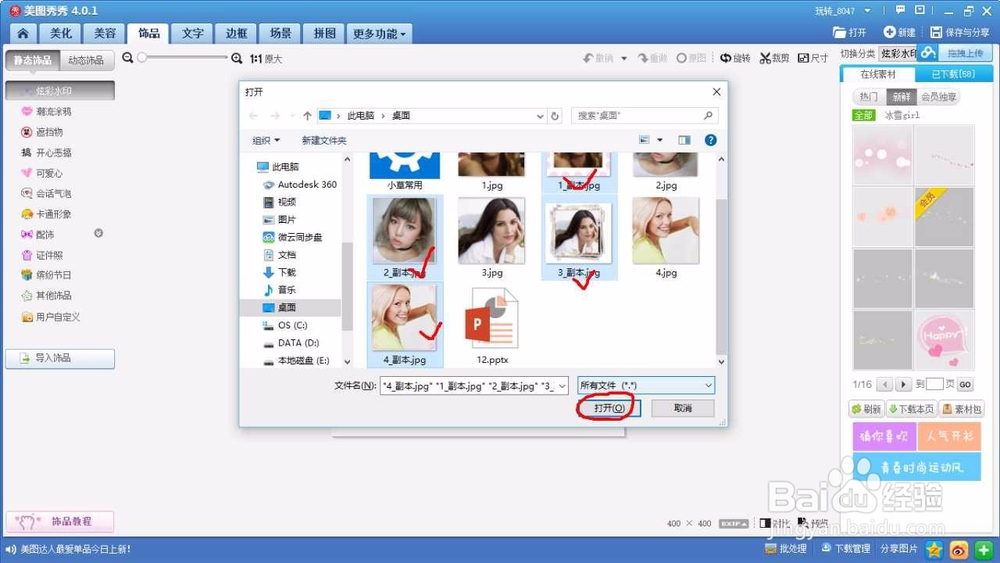This screenshot has width=1000, height=563.
Task: Click the zoom in magnifier icon
Action: click(237, 58)
